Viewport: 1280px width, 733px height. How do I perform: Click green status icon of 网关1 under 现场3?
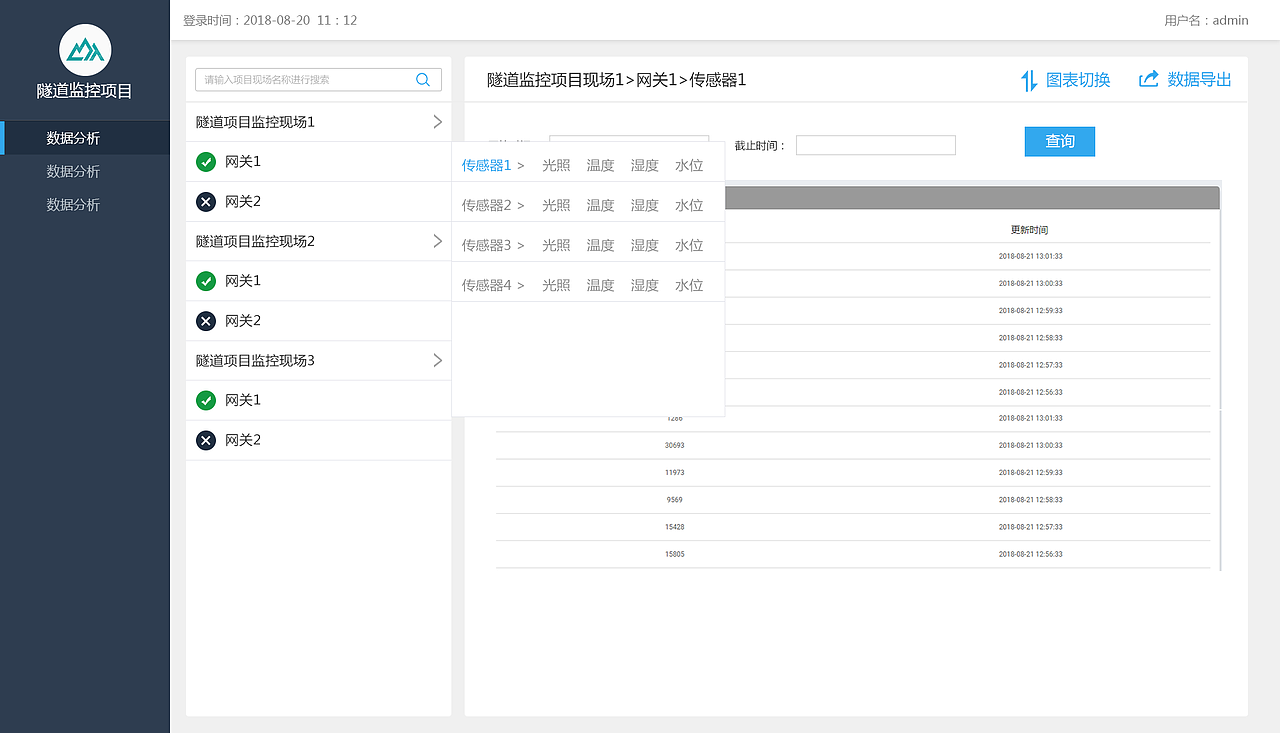(205, 400)
